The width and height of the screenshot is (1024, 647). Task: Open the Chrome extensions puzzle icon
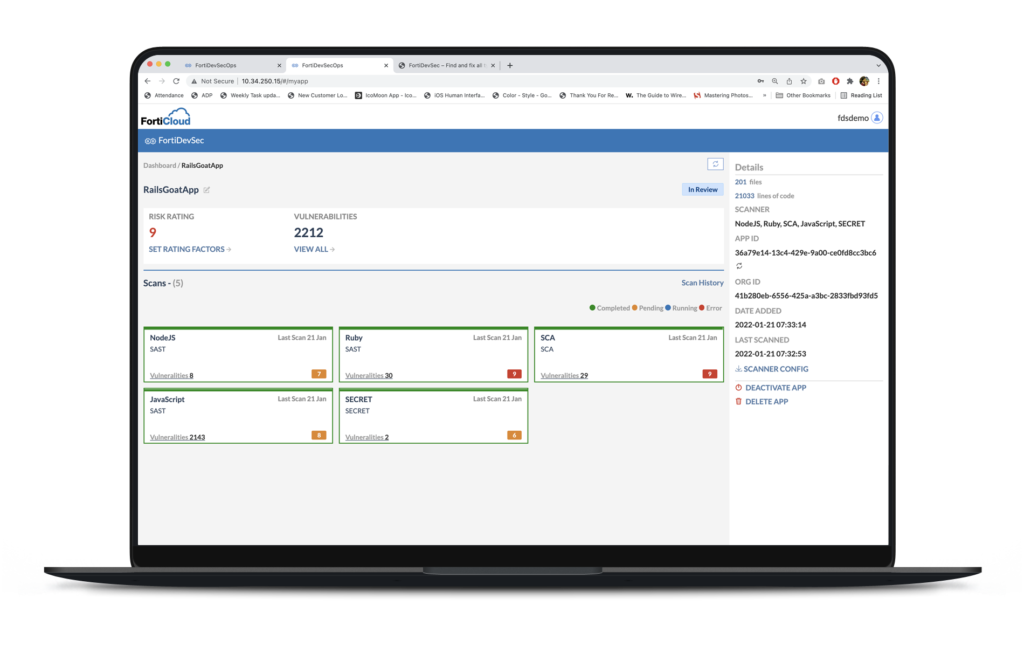click(x=849, y=80)
